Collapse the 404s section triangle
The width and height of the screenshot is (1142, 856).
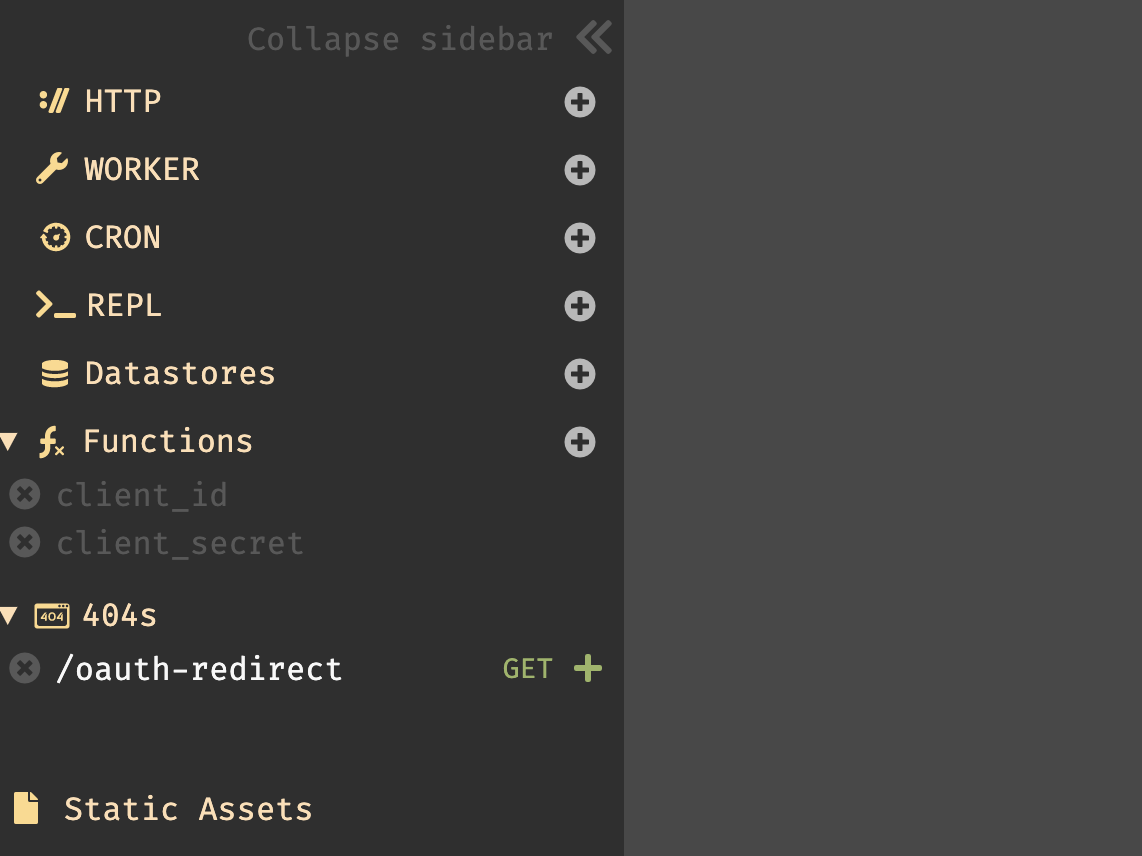(9, 616)
